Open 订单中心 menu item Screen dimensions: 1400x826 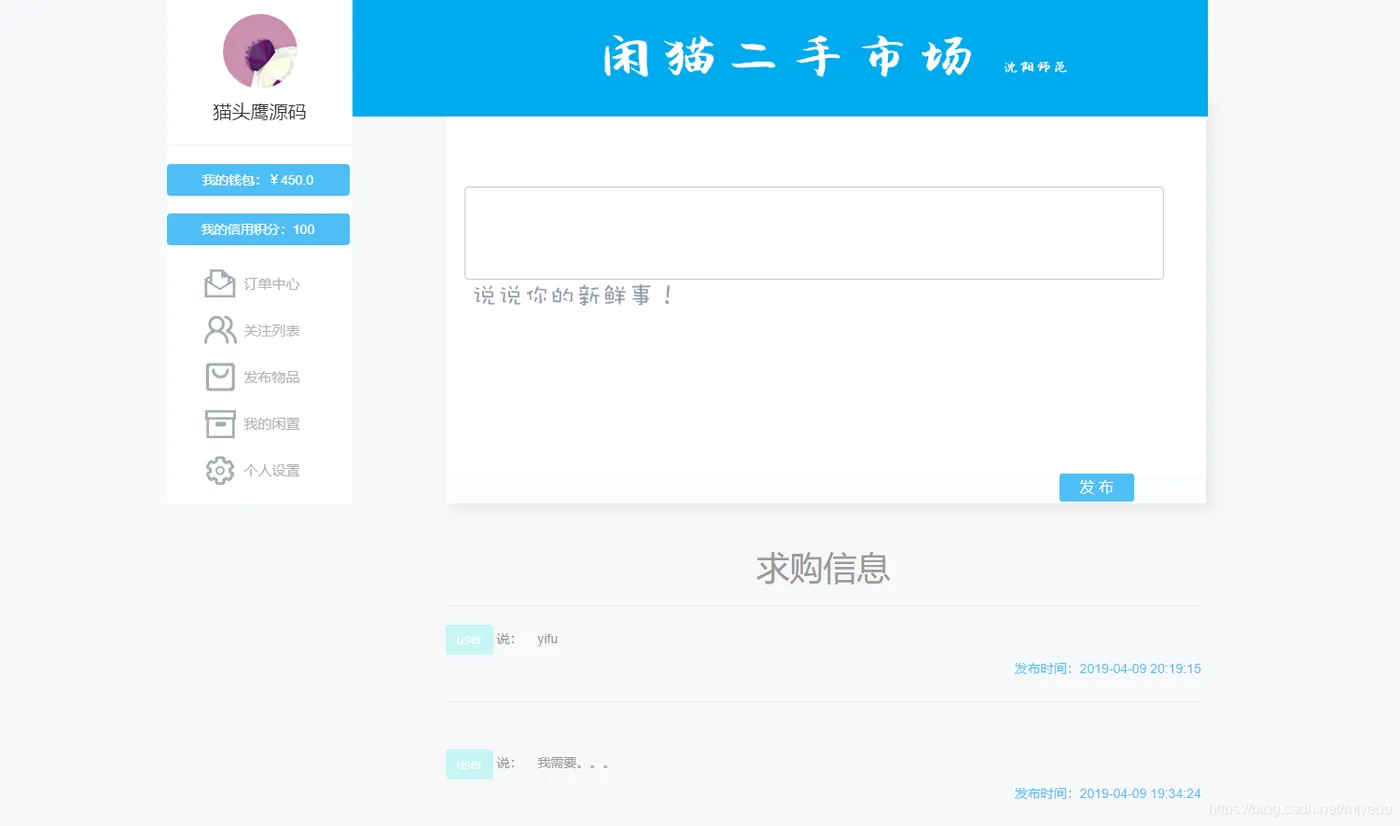click(x=272, y=284)
